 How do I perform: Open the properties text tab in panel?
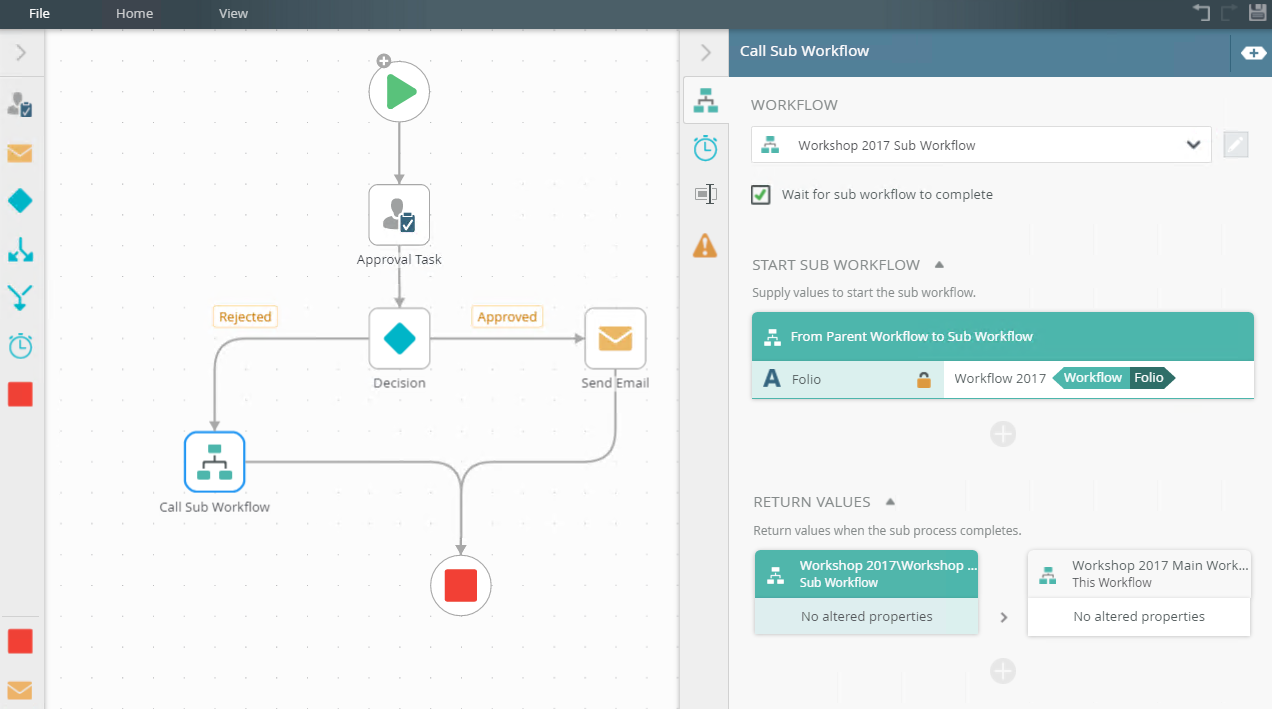(706, 195)
